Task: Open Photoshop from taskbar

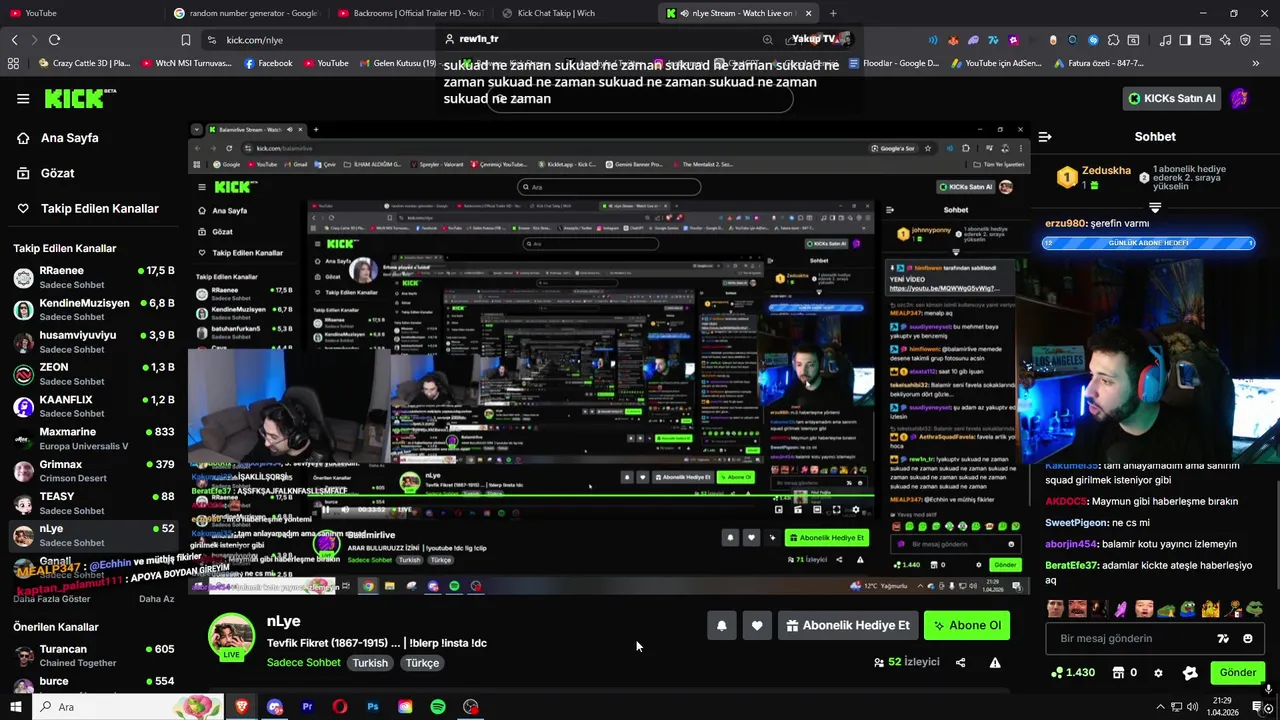Action: 373,707
